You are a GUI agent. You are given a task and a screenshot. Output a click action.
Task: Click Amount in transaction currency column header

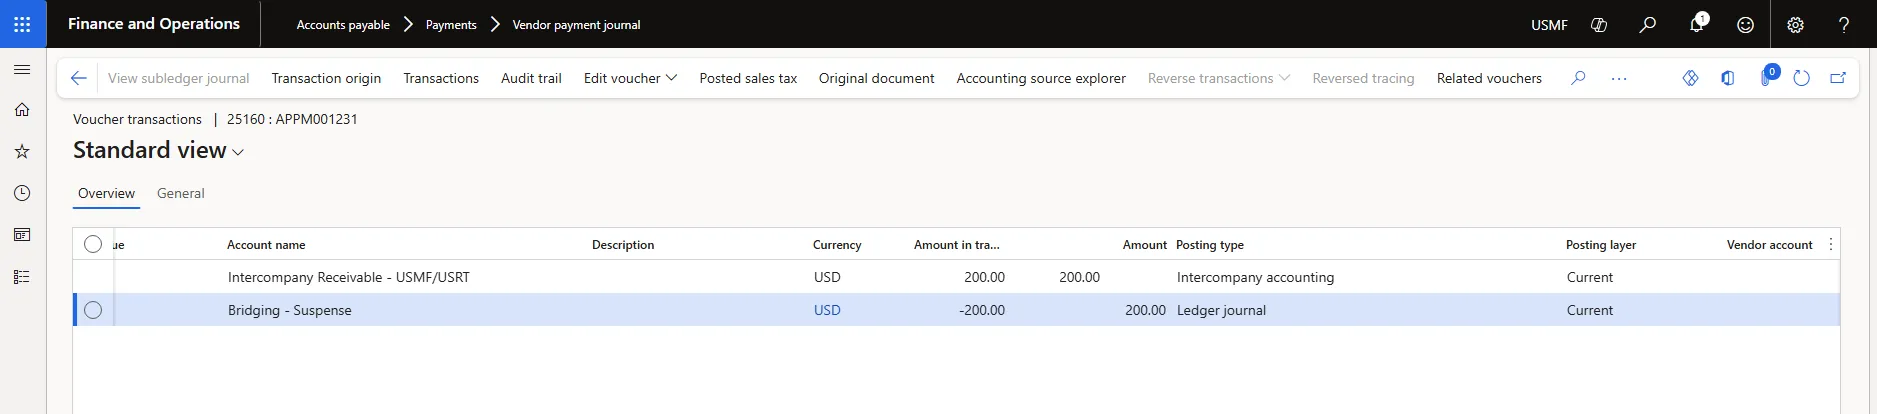[x=956, y=245]
